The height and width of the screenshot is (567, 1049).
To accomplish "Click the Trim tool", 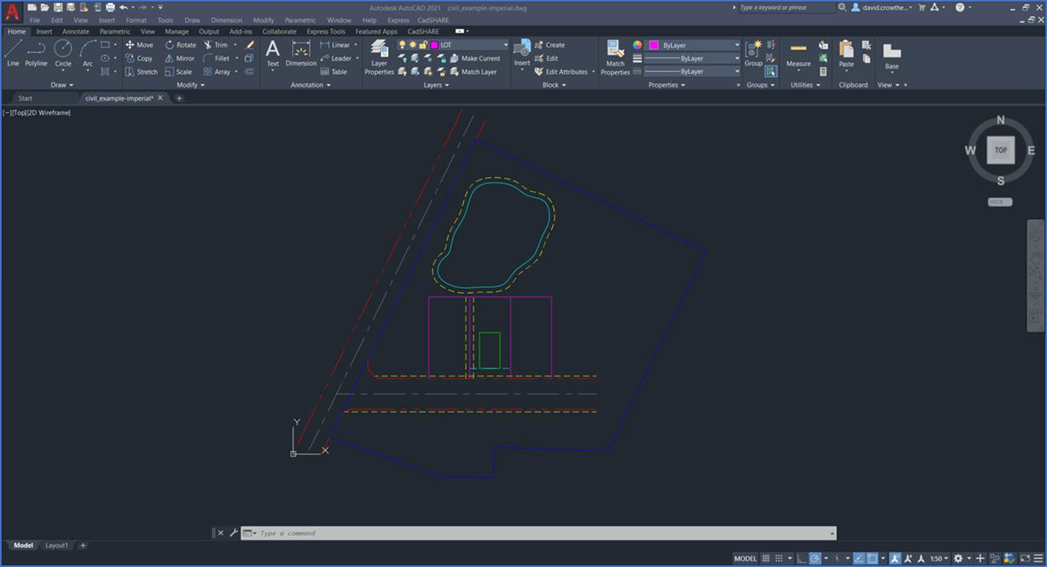I will tap(216, 45).
